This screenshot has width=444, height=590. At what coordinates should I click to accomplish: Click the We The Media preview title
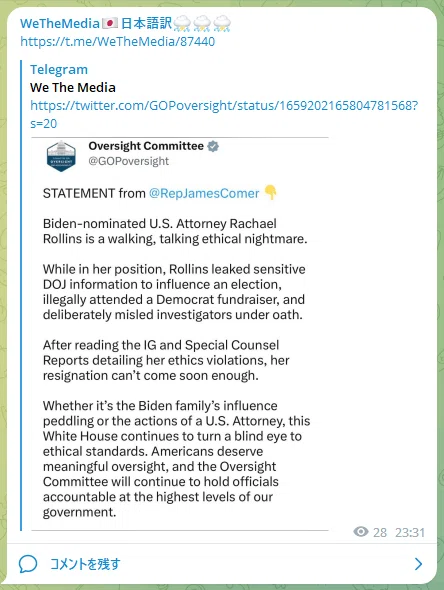(x=73, y=88)
